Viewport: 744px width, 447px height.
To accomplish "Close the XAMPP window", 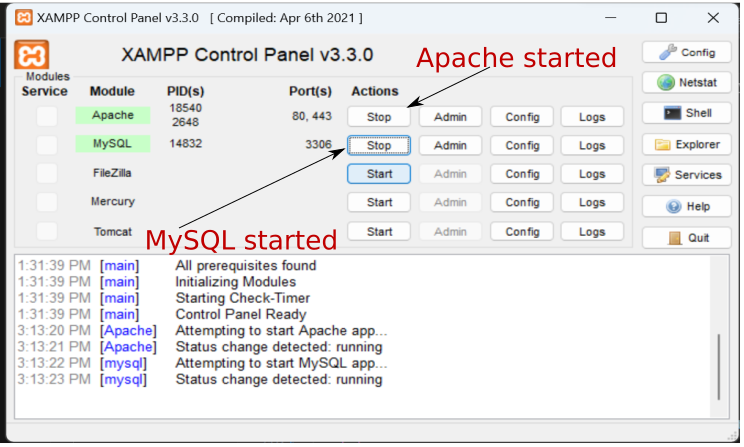I will point(713,18).
